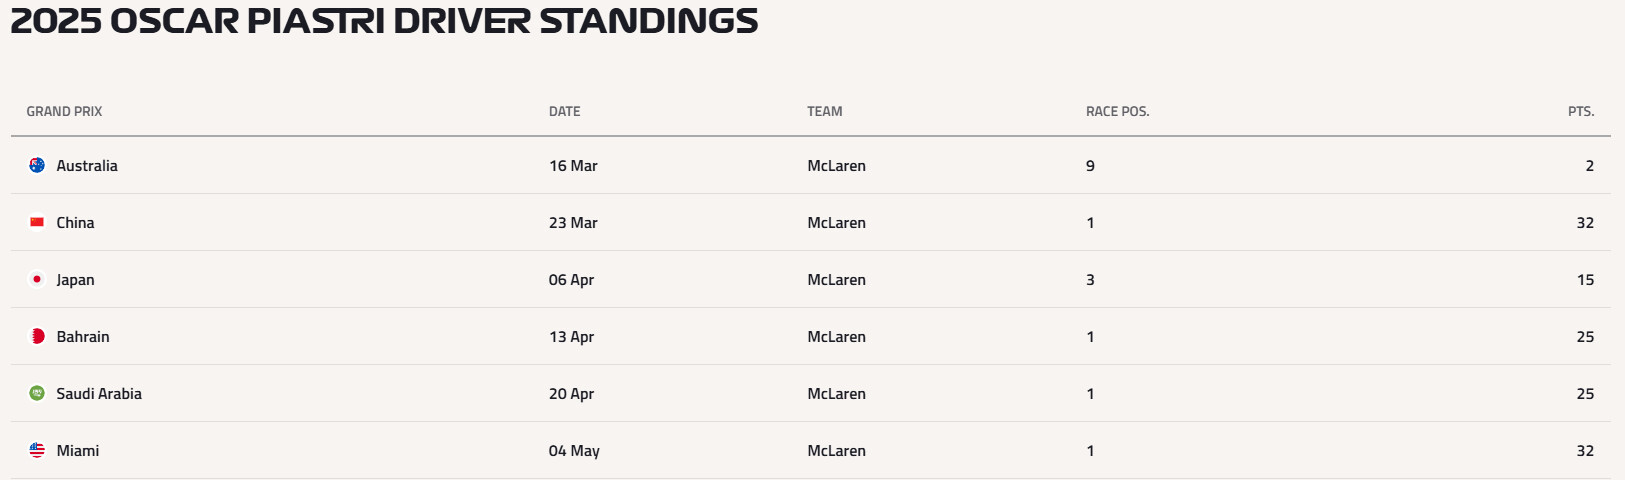Viewport: 1625px width, 480px height.
Task: Click the Bahrain flag icon
Action: (37, 337)
